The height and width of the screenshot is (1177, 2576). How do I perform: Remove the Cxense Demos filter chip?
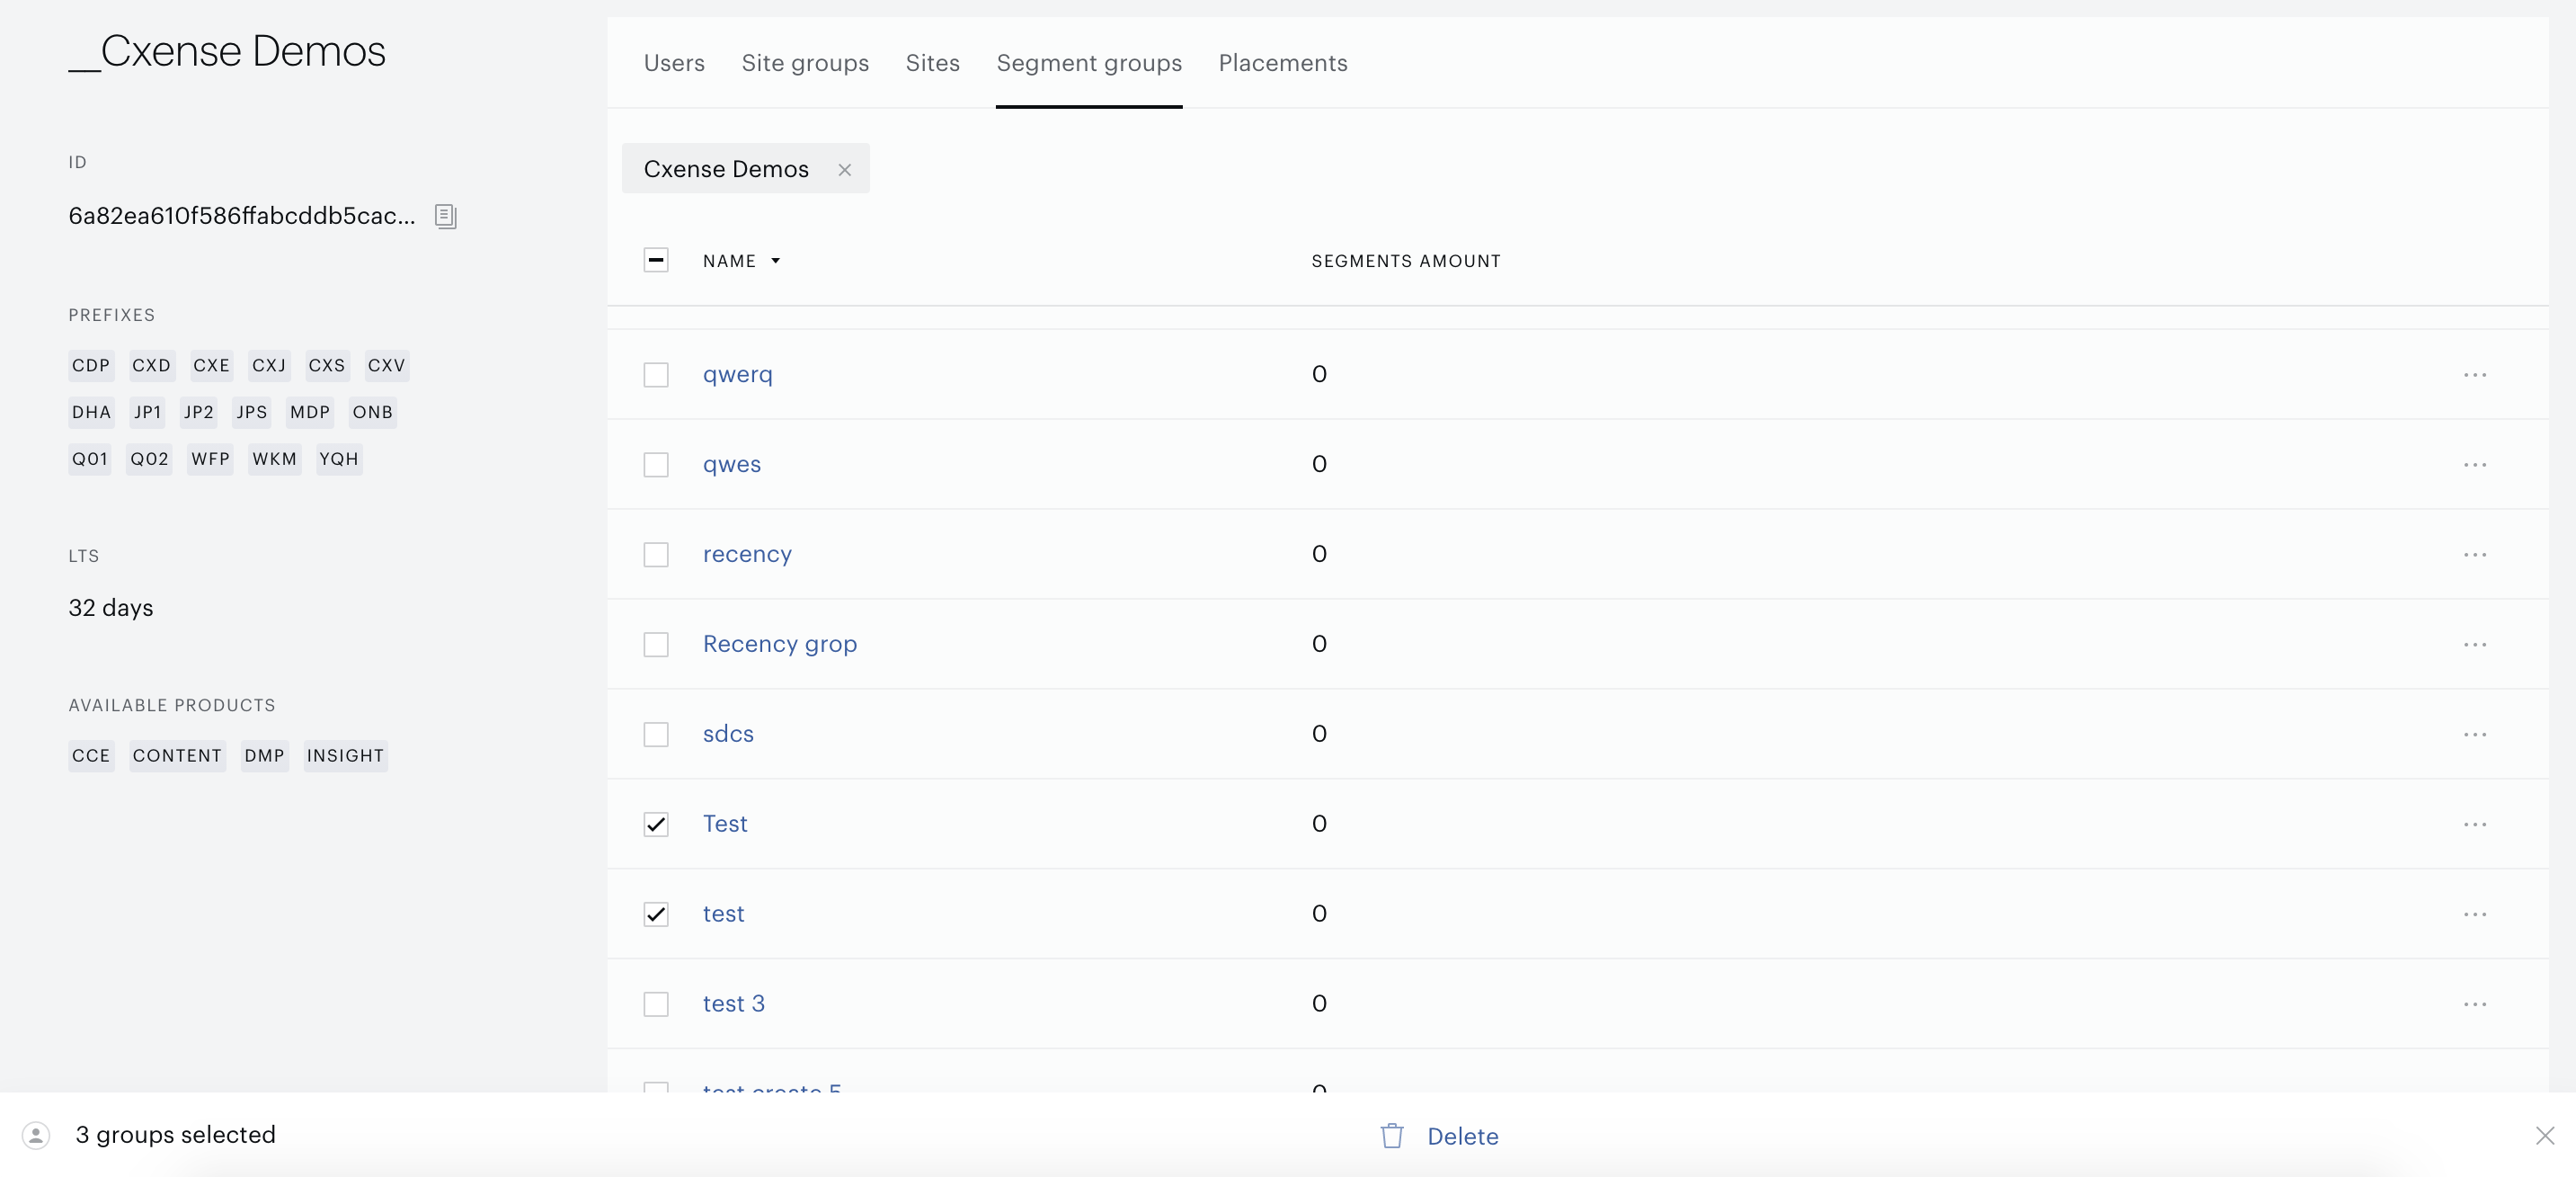pos(845,170)
